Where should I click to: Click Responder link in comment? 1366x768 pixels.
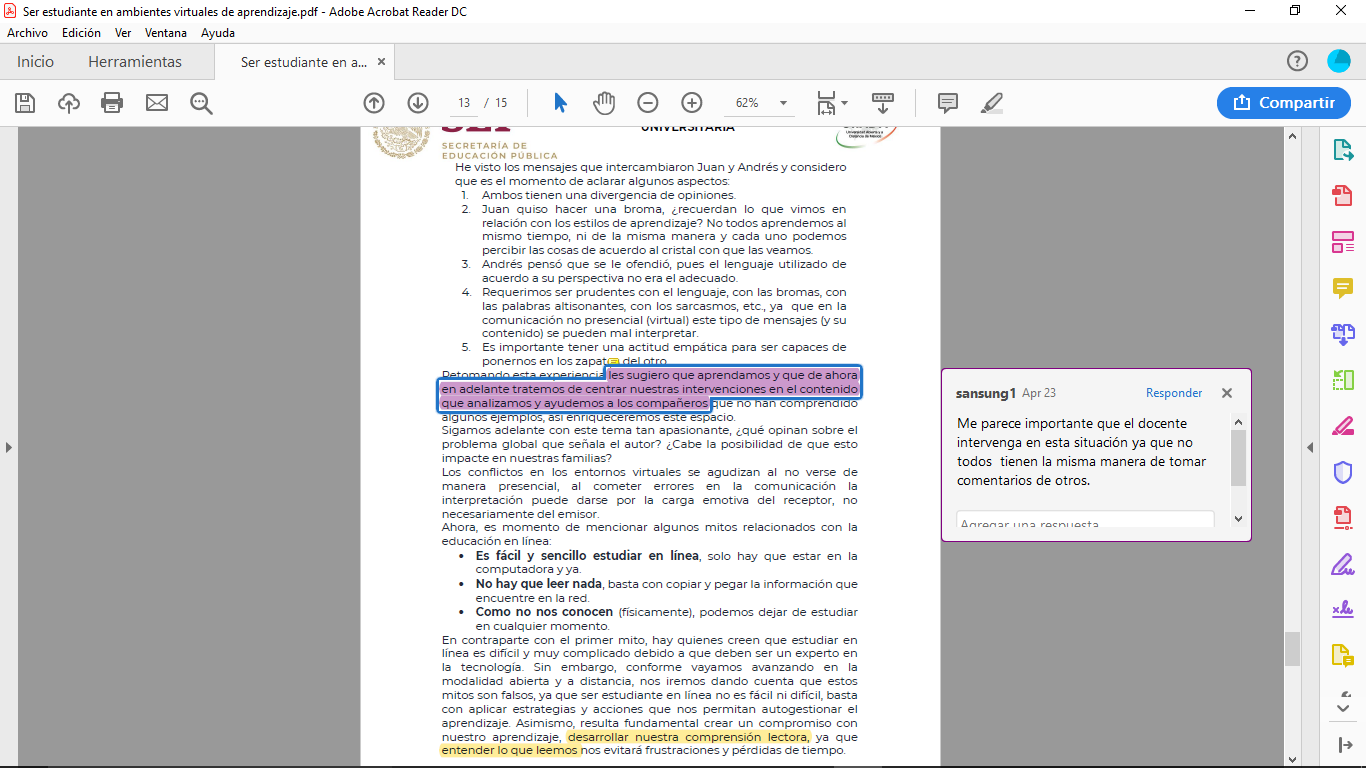point(1174,394)
